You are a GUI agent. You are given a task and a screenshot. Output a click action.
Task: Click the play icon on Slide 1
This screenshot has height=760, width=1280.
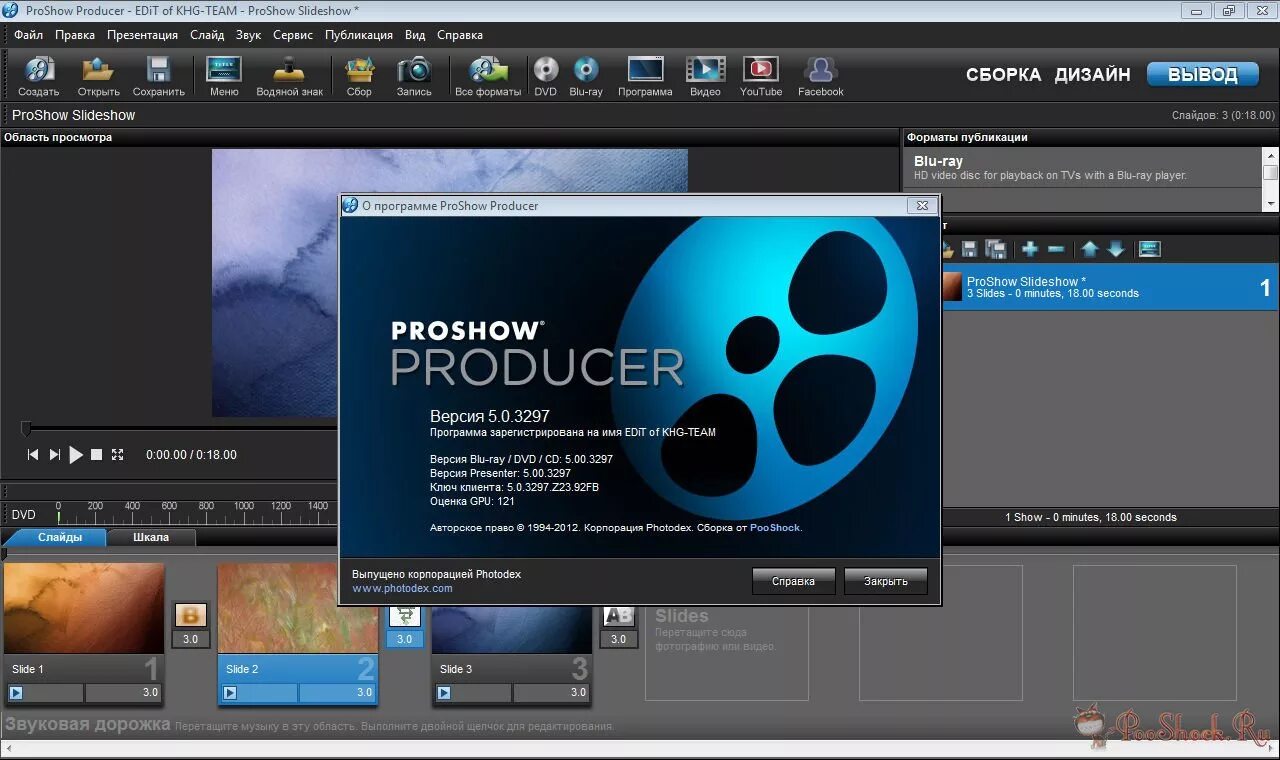point(16,692)
